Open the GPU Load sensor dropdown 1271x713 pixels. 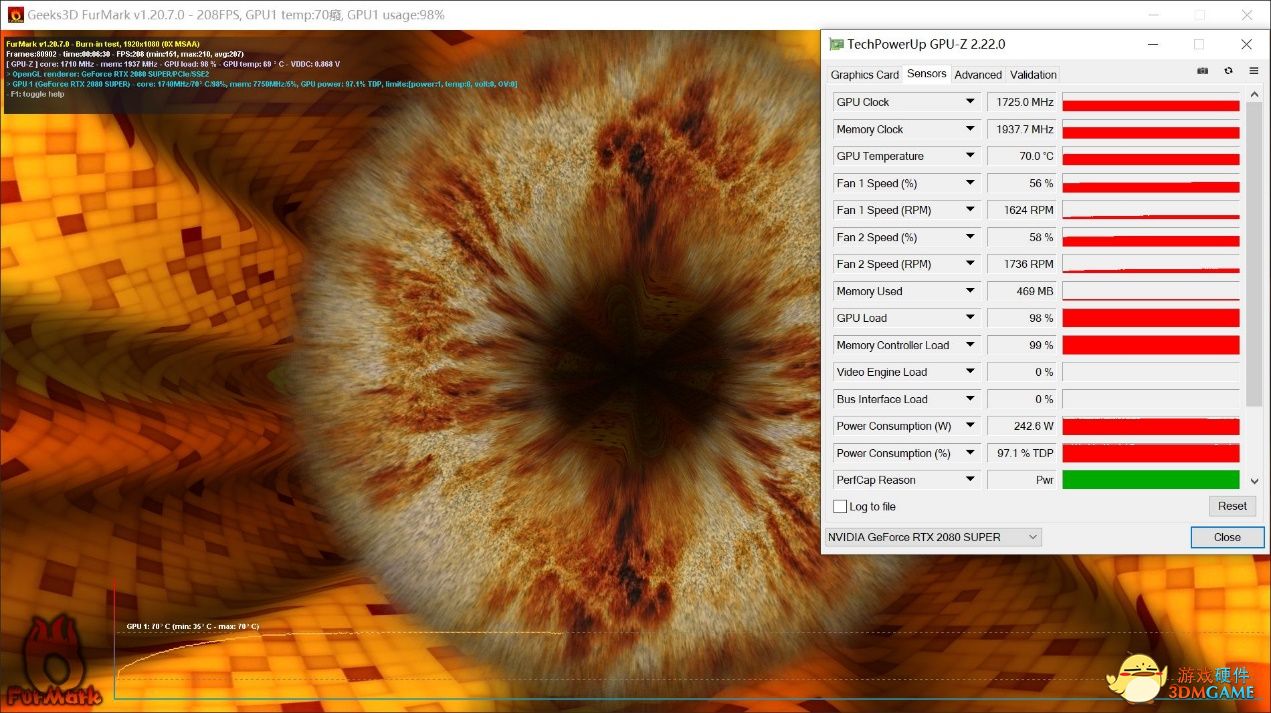970,318
